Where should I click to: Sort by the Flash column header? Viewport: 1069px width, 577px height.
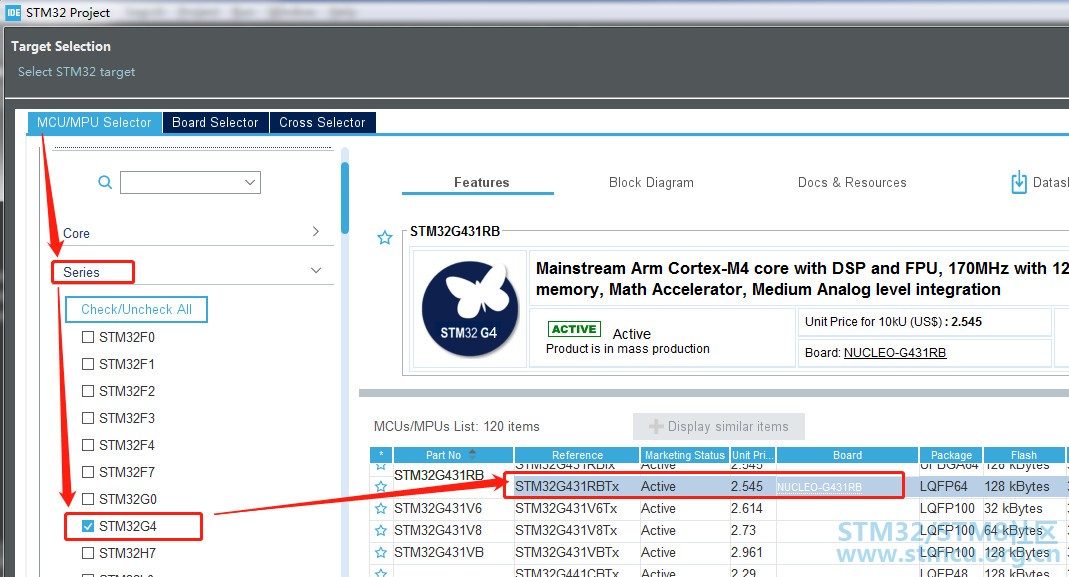1023,455
